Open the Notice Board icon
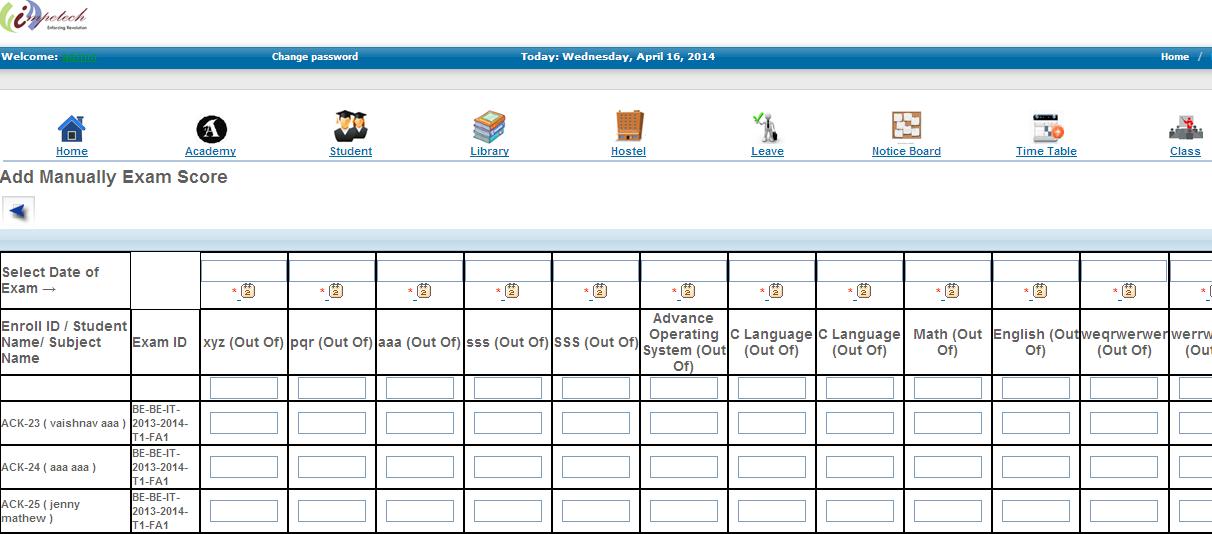 (906, 126)
